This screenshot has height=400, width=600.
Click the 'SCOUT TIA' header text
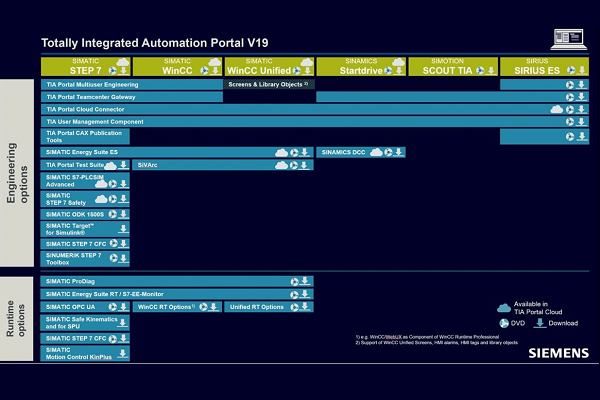point(447,70)
